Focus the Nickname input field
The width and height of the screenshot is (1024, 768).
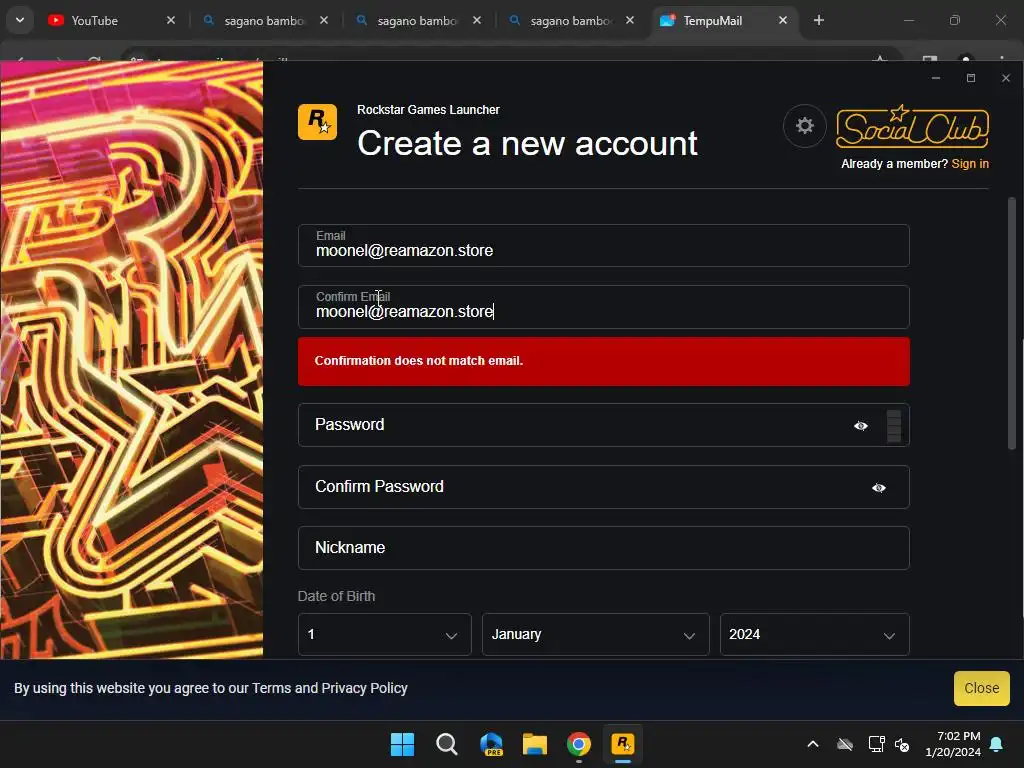603,548
